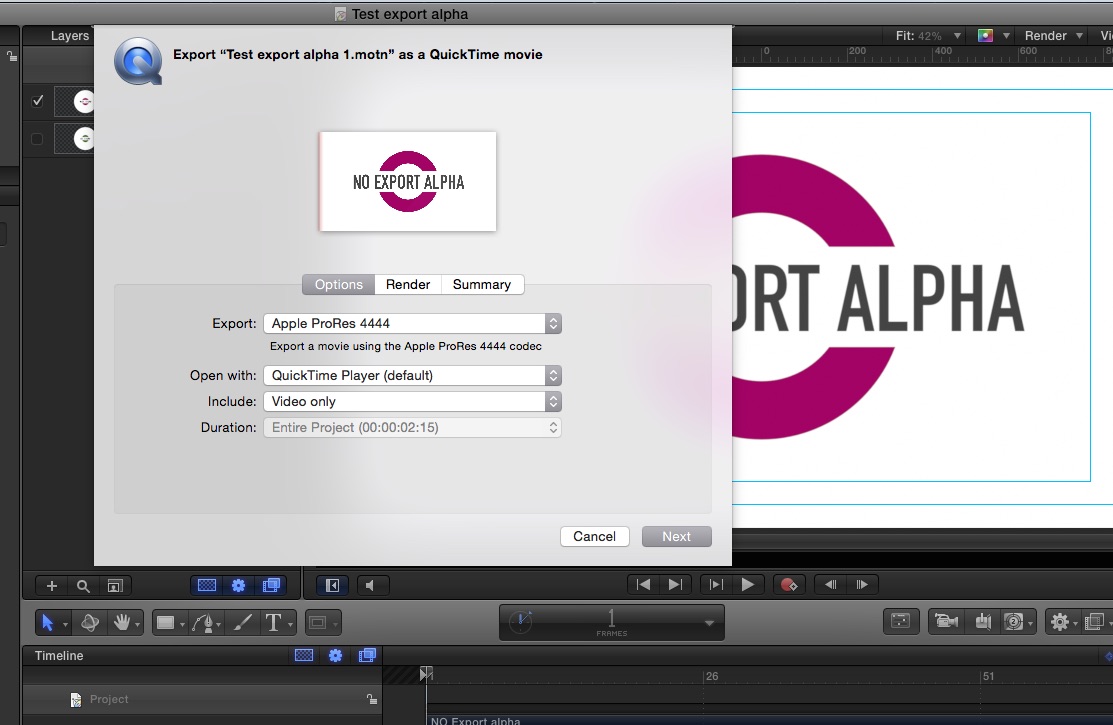The image size is (1113, 725).
Task: Open the canvas color channels swatch menu
Action: click(986, 36)
